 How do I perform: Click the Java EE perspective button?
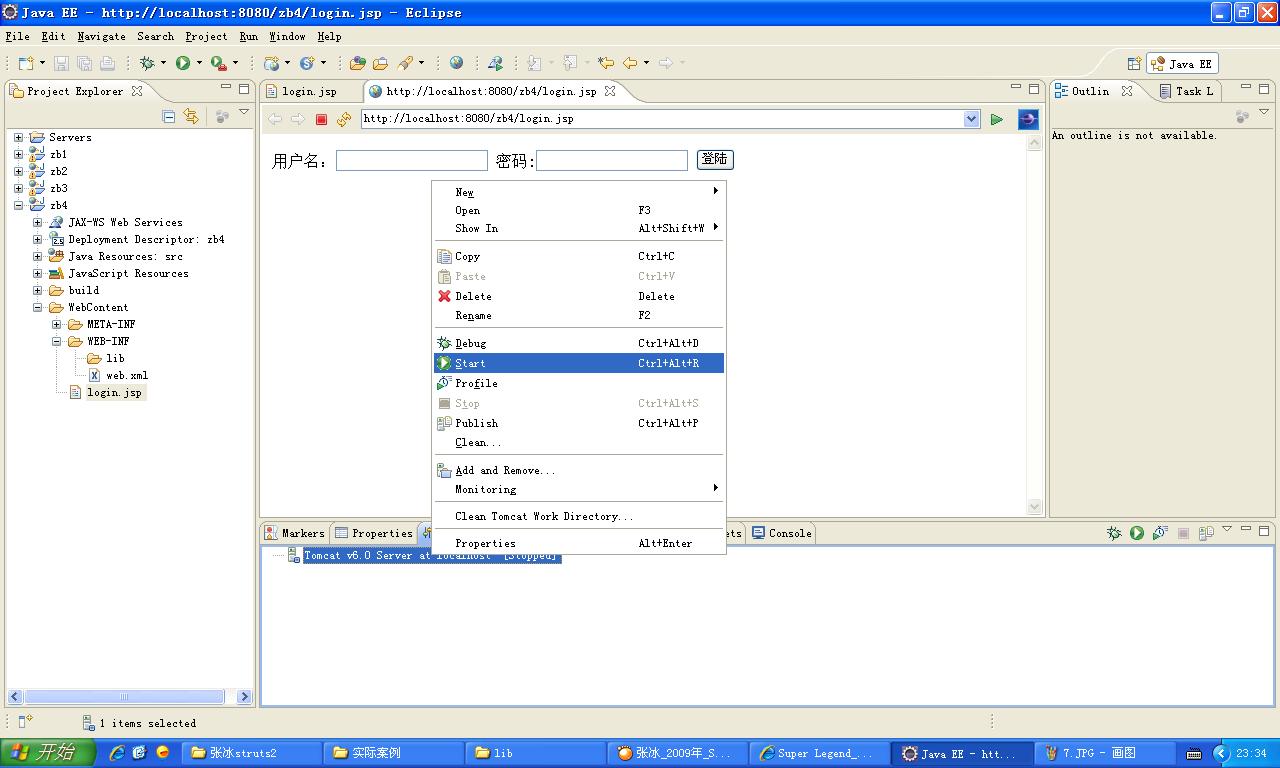1182,64
